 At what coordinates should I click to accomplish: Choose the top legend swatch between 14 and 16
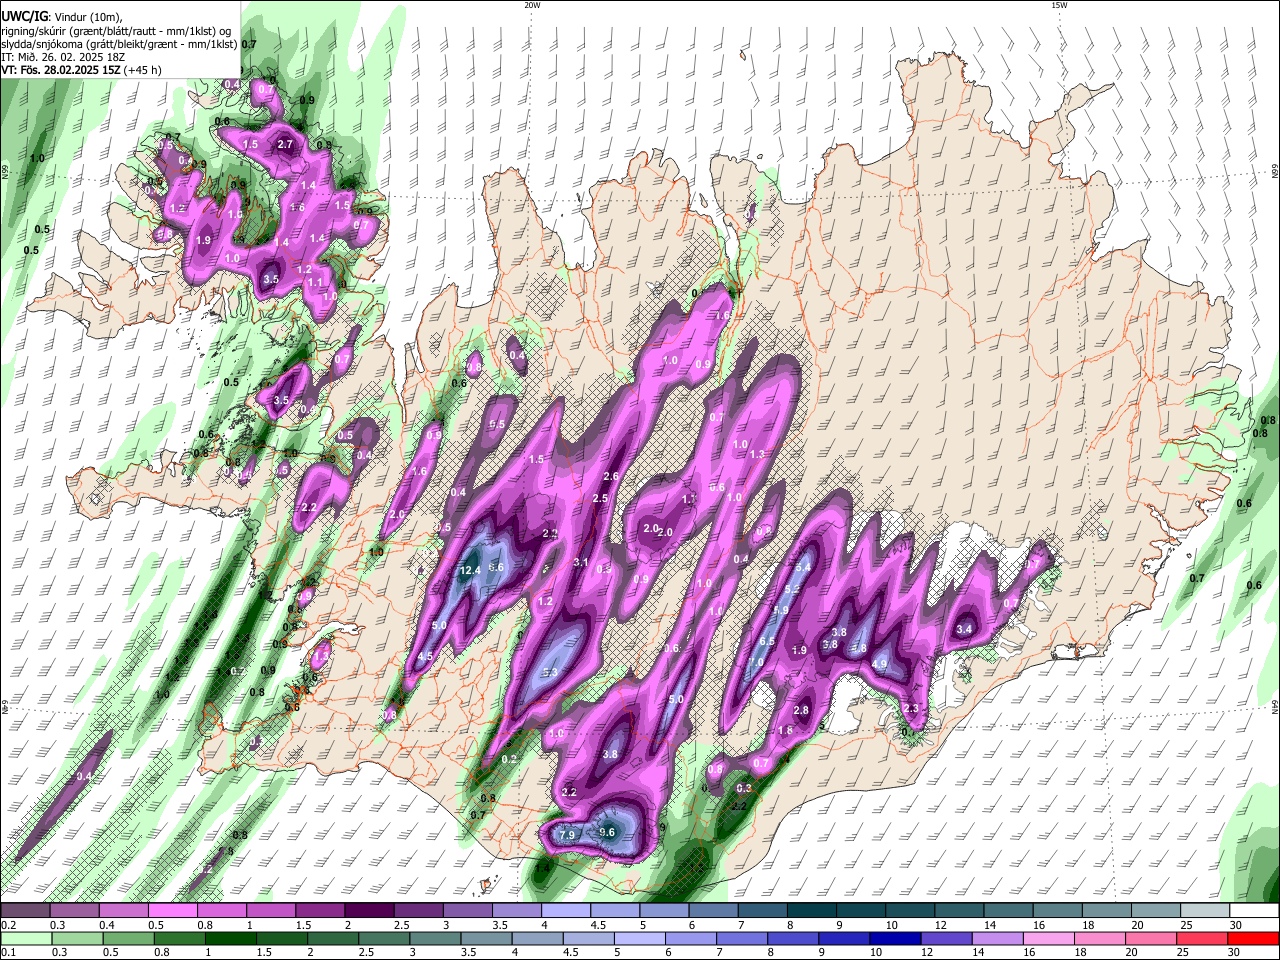(1008, 911)
